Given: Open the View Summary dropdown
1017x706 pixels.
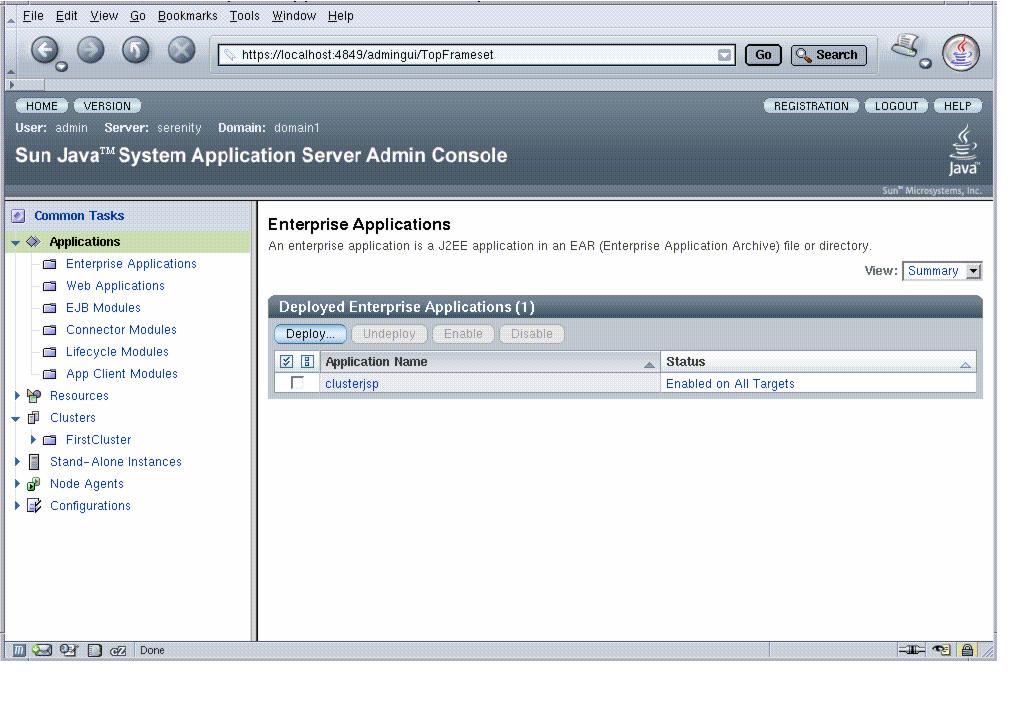Looking at the screenshot, I should tap(942, 271).
